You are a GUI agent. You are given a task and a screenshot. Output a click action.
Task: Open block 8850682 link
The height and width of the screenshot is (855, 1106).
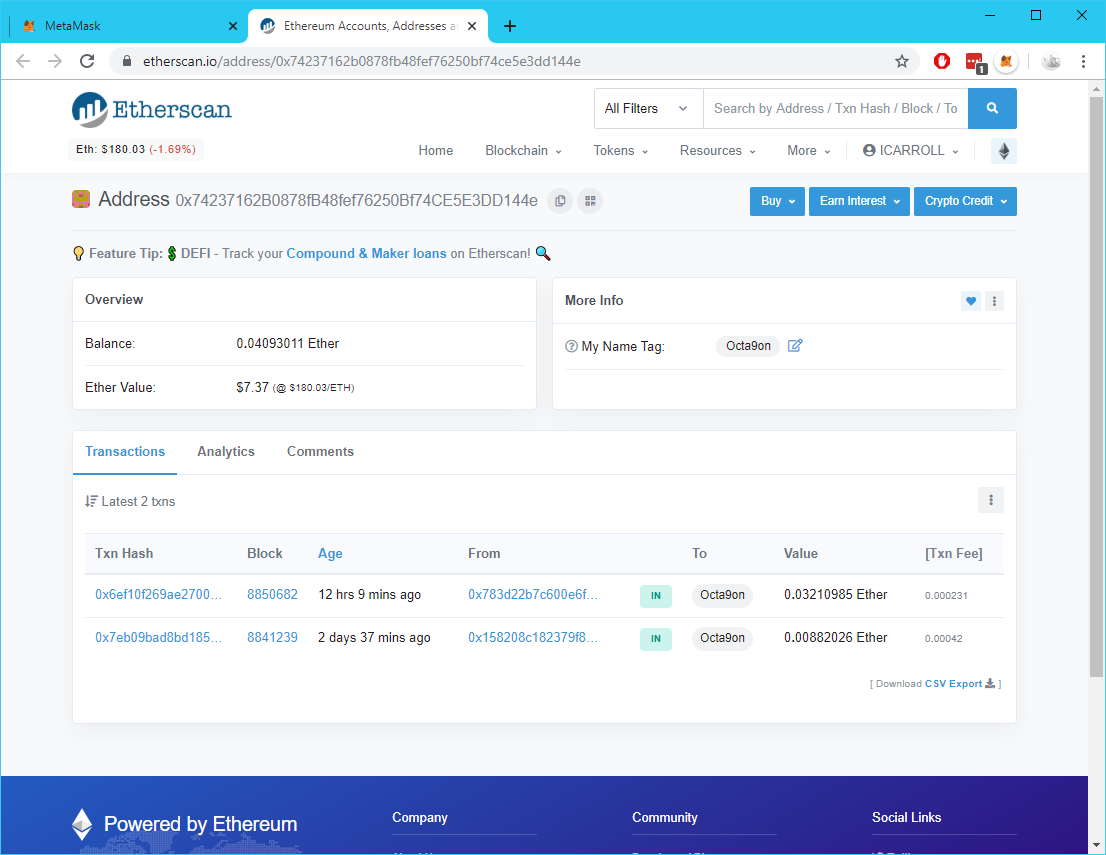click(x=272, y=595)
